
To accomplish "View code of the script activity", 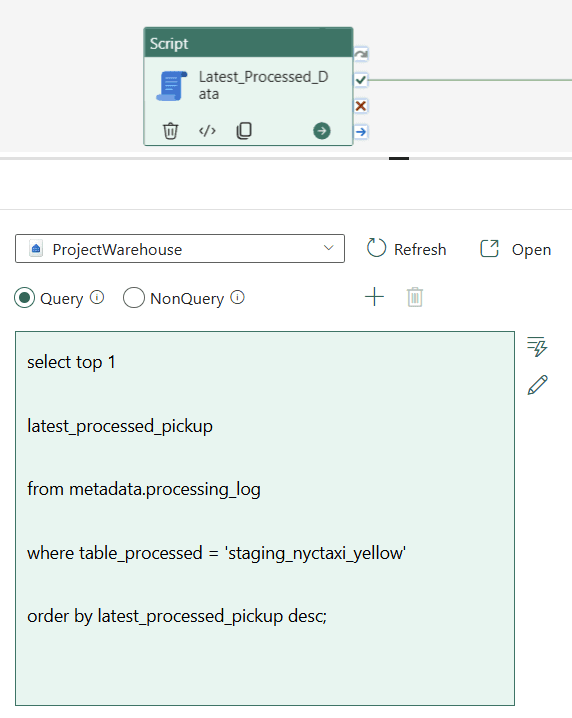I will 207,131.
